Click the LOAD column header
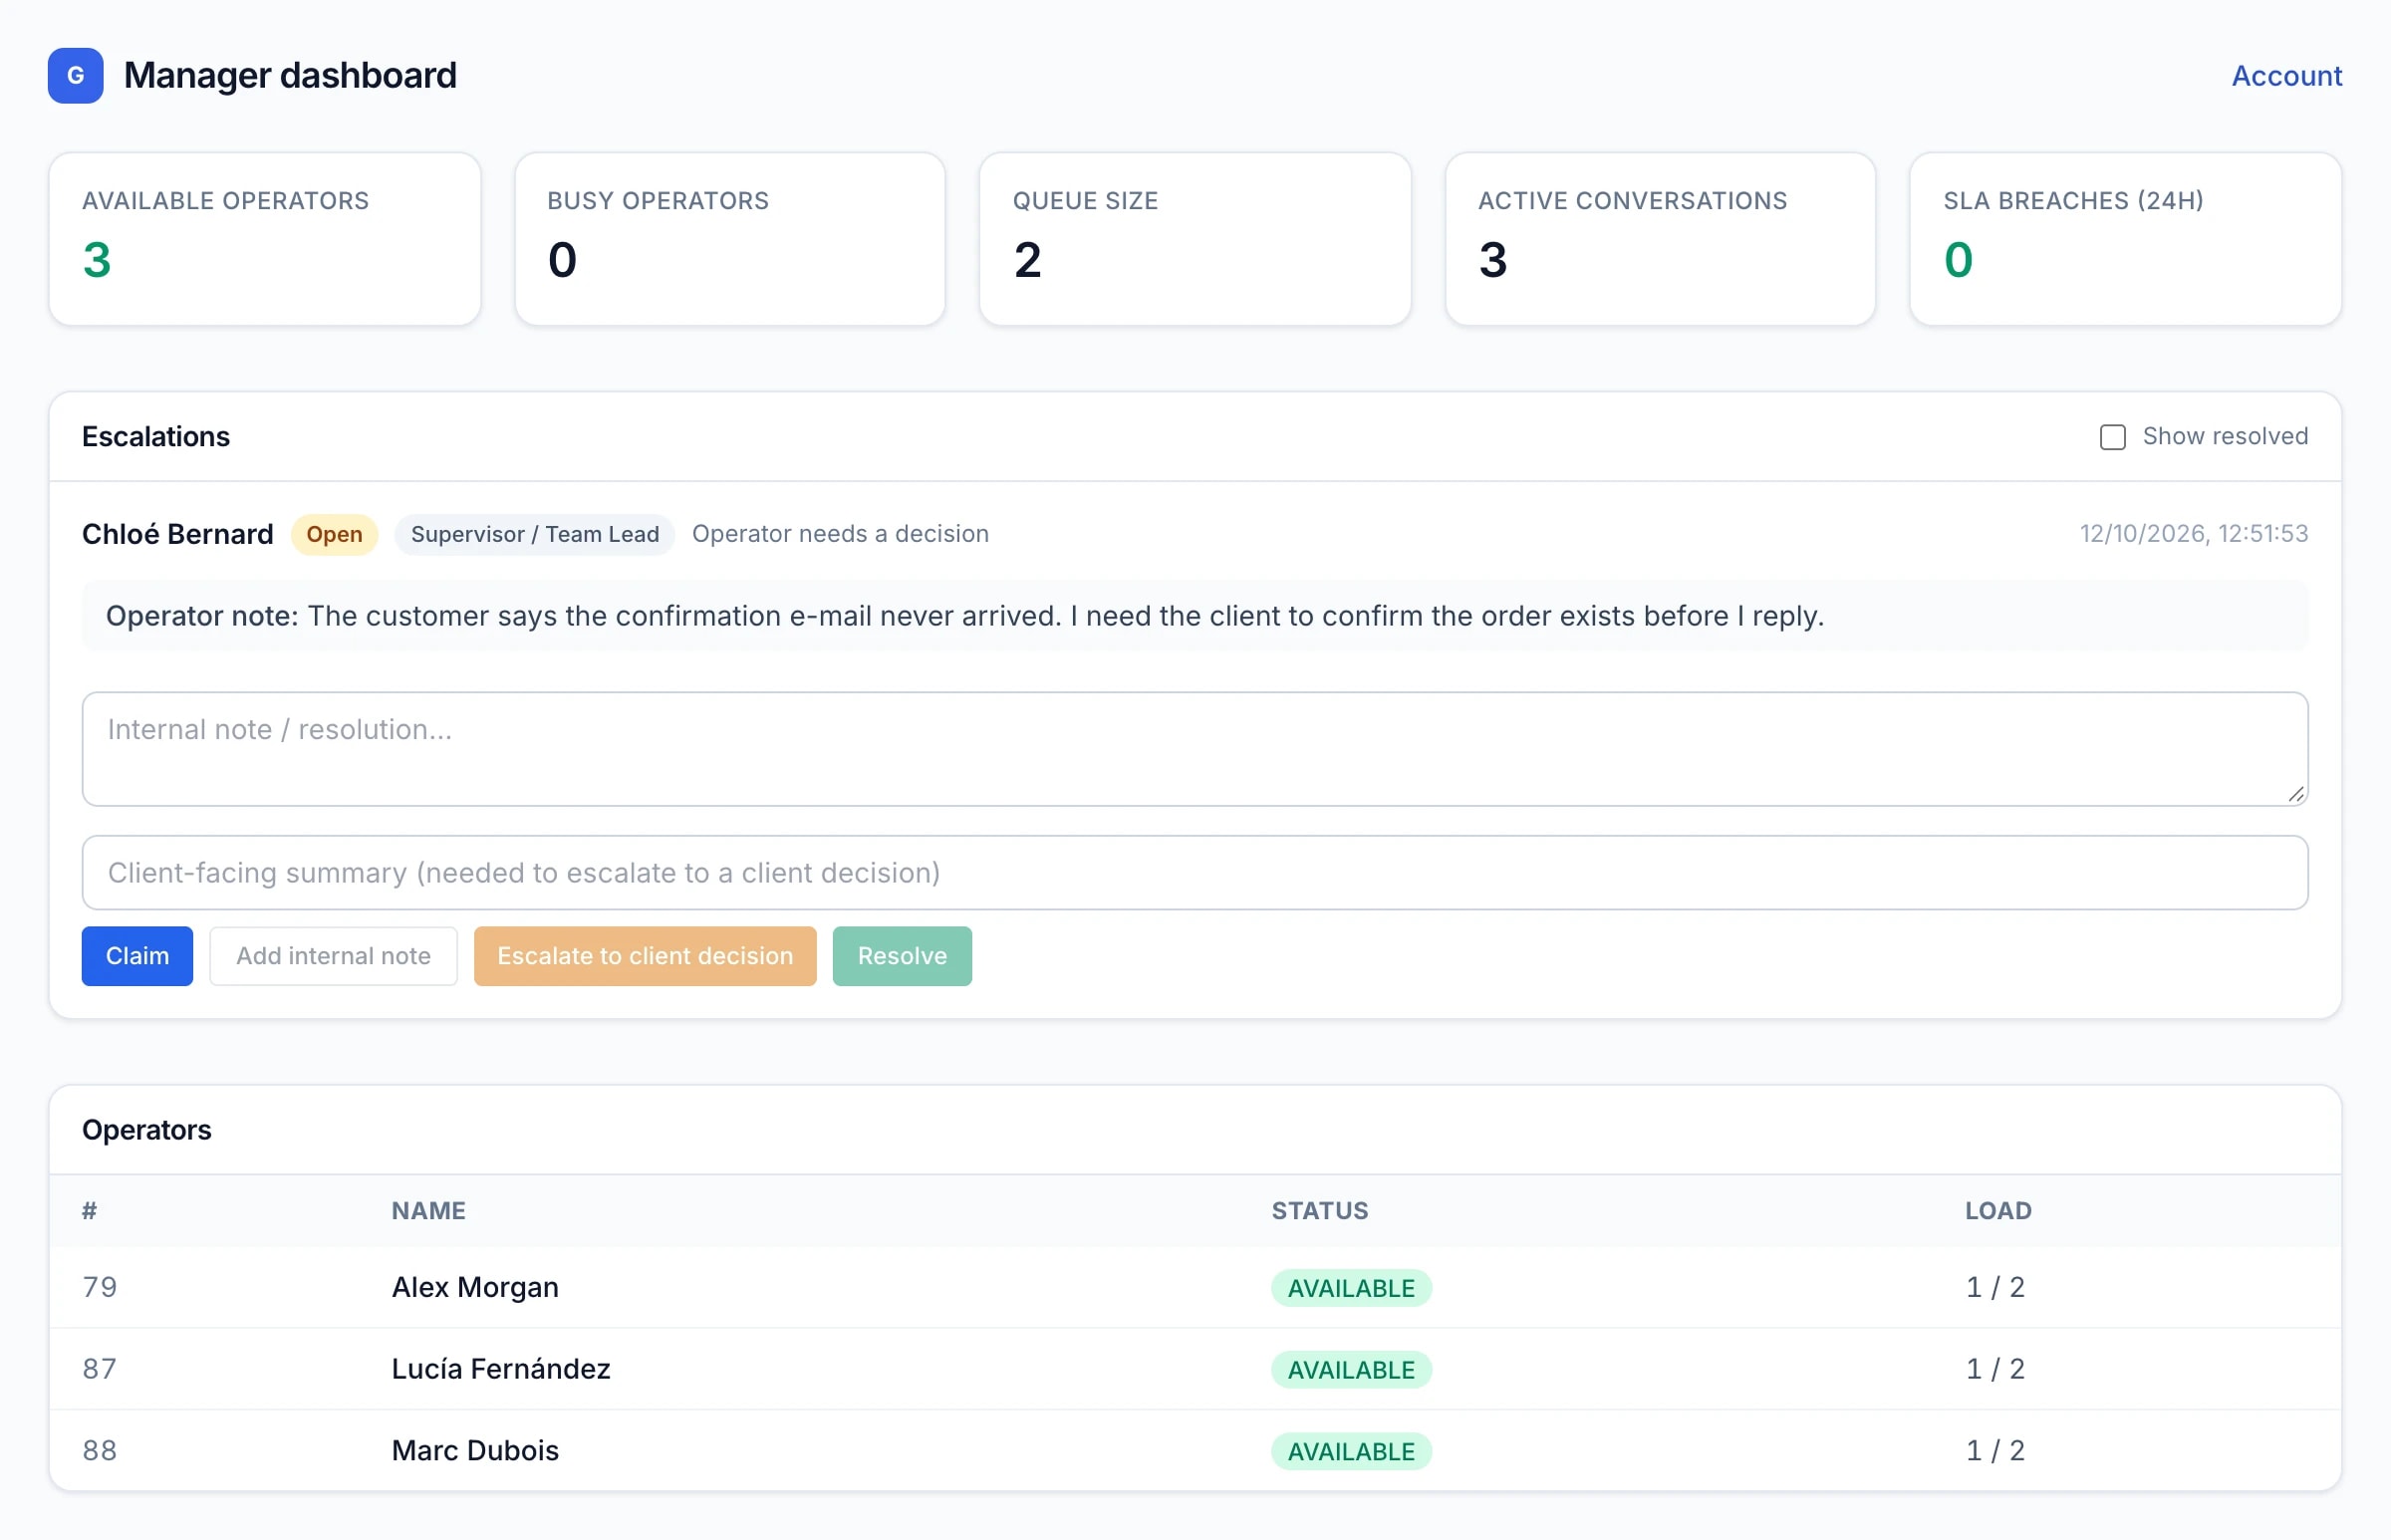The width and height of the screenshot is (2391, 1540). pyautogui.click(x=1997, y=1211)
